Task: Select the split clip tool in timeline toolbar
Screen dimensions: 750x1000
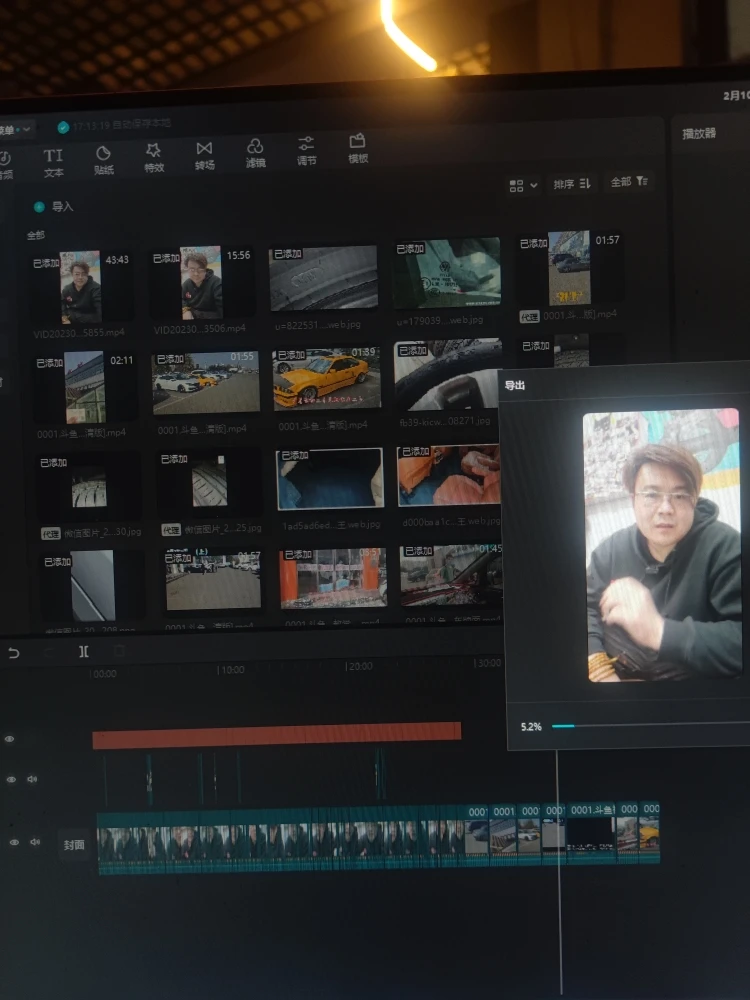Action: (x=84, y=651)
